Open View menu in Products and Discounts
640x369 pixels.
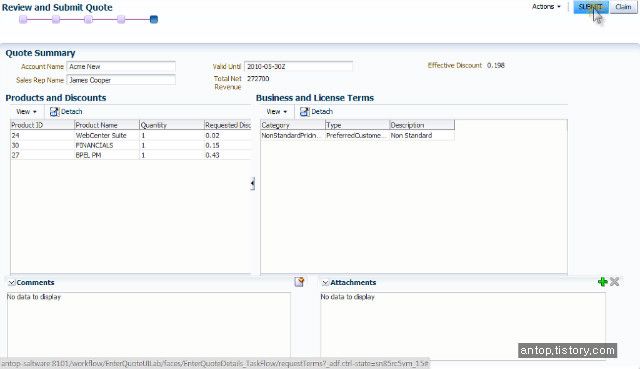(26, 111)
